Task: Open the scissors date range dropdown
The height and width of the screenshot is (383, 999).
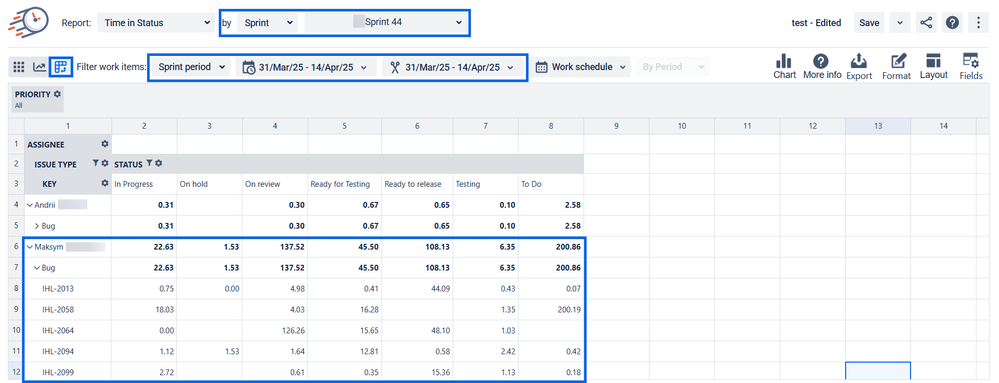Action: click(452, 67)
